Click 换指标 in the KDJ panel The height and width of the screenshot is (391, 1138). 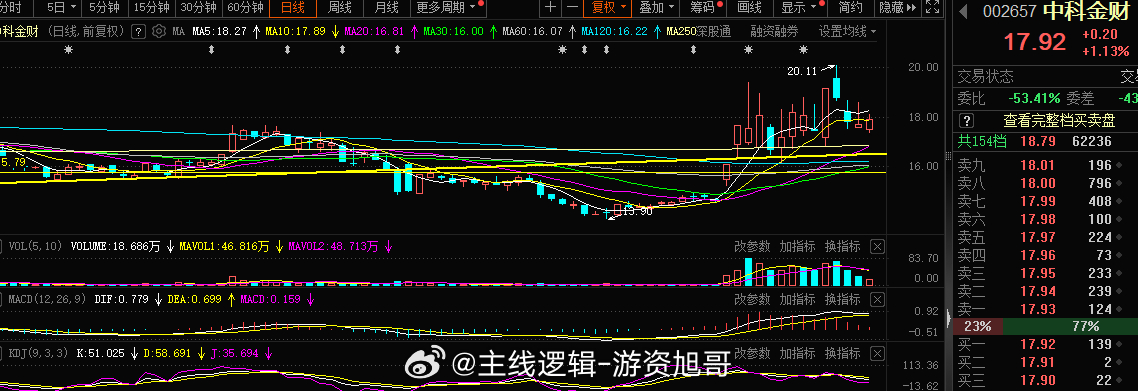[843, 354]
